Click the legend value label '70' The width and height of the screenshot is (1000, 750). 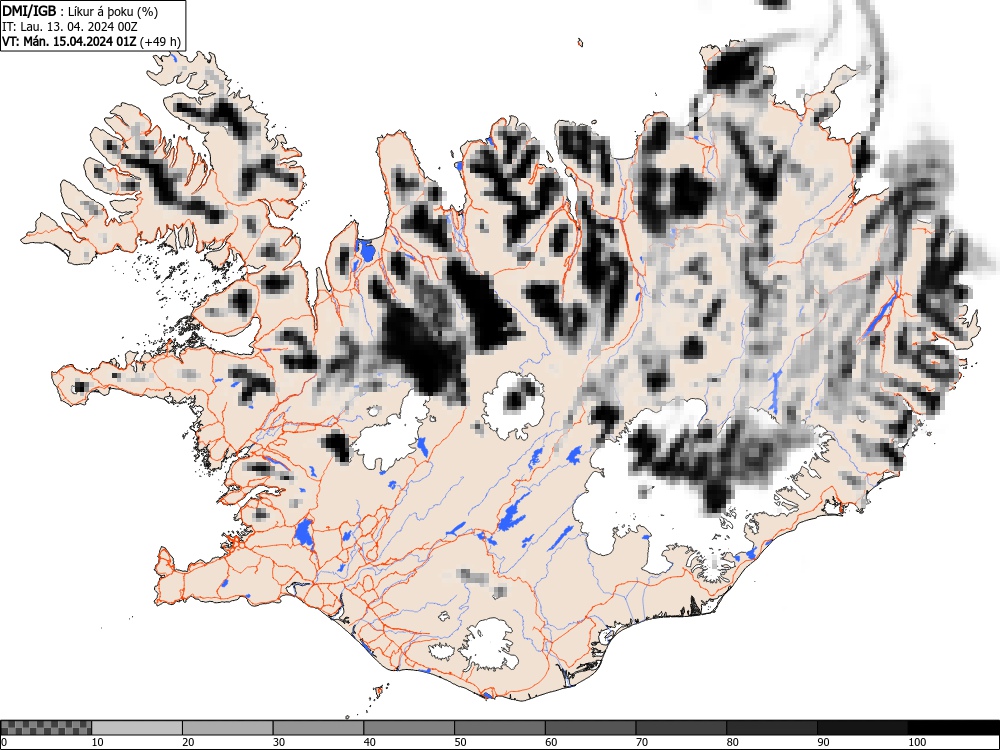pyautogui.click(x=642, y=742)
